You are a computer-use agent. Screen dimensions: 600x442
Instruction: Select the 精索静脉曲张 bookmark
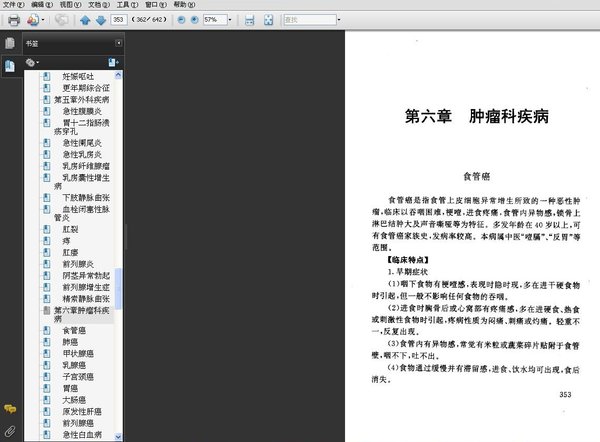pos(86,298)
